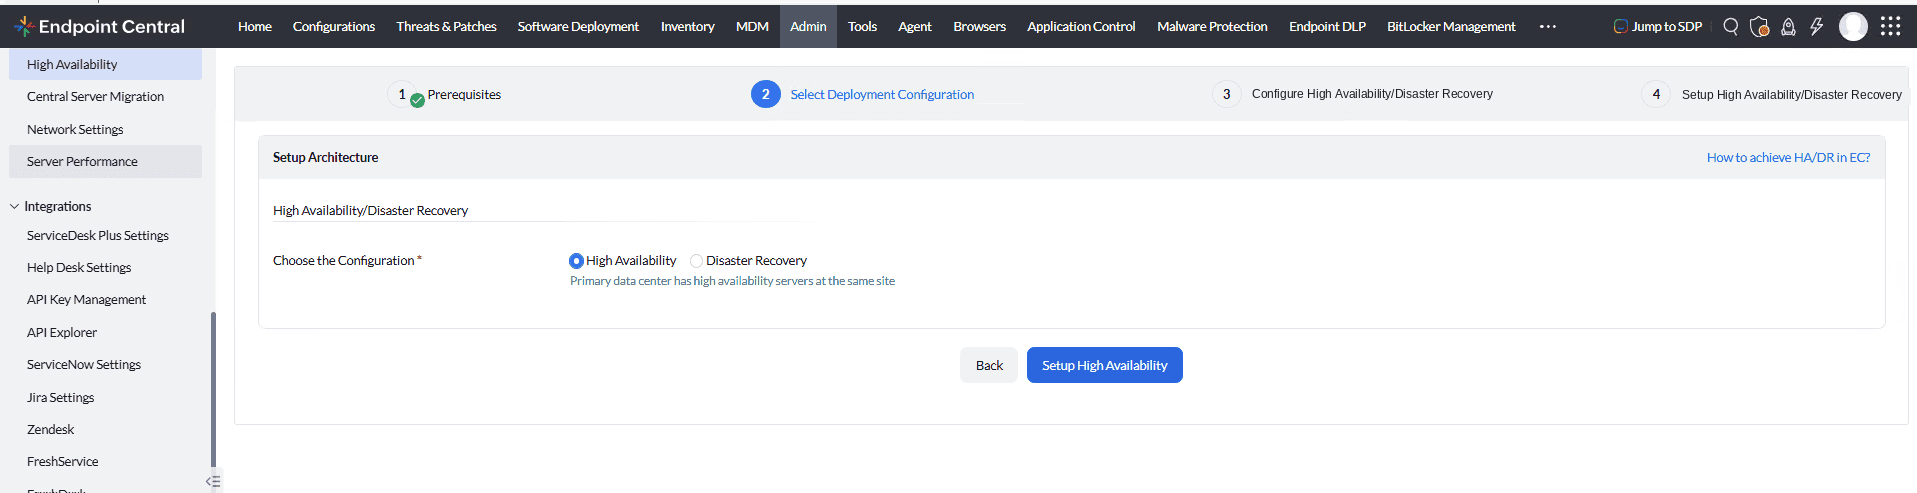Image resolution: width=1917 pixels, height=493 pixels.
Task: Click step 1 Prerequisites with green check
Action: click(x=444, y=94)
